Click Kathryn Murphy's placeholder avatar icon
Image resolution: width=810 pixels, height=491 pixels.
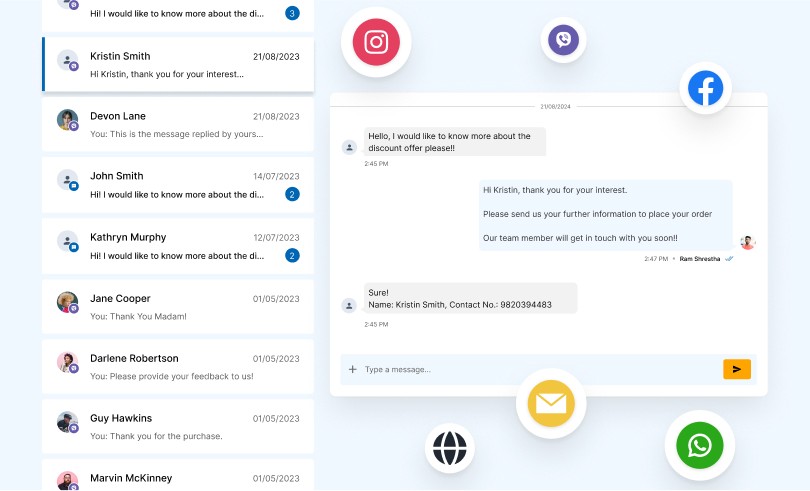67,241
